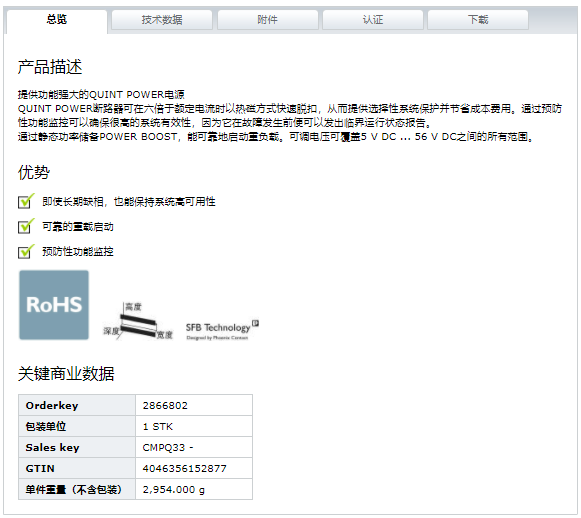
Task: Click the Sales key row label
Action: tap(52, 448)
